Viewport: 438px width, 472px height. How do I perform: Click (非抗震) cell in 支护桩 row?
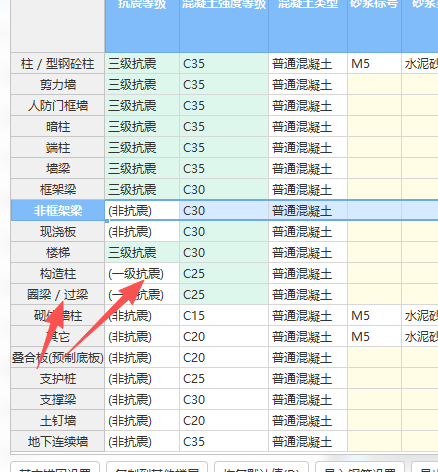[142, 378]
